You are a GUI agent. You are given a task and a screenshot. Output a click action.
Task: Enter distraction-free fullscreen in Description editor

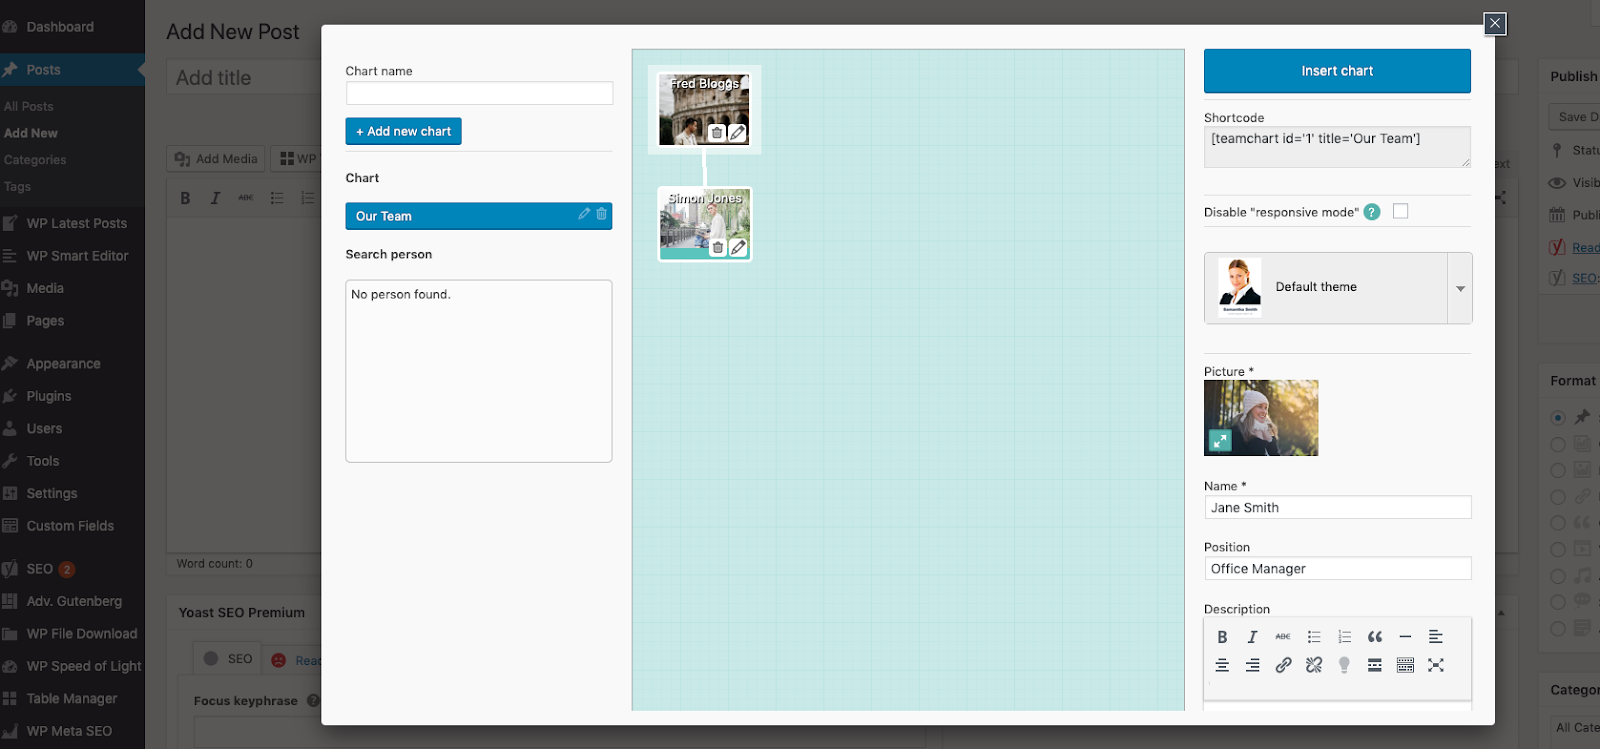[1436, 665]
